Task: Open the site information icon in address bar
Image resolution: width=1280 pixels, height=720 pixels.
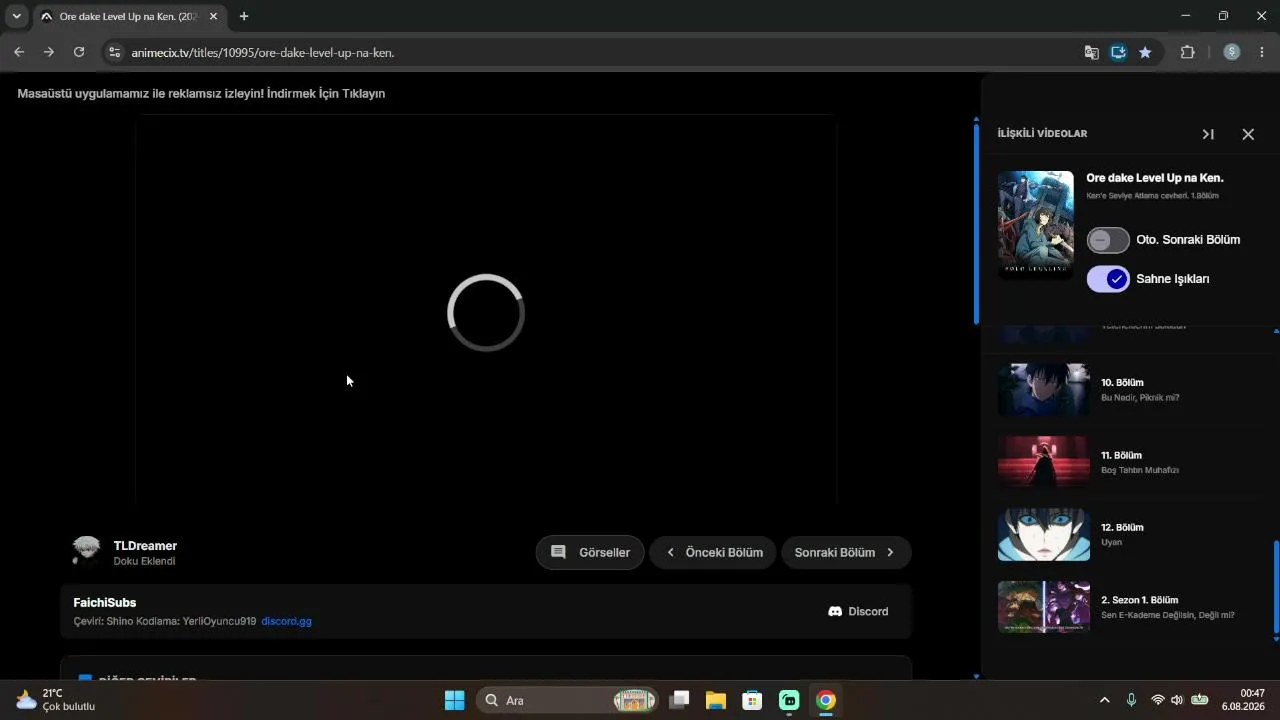Action: [x=114, y=52]
